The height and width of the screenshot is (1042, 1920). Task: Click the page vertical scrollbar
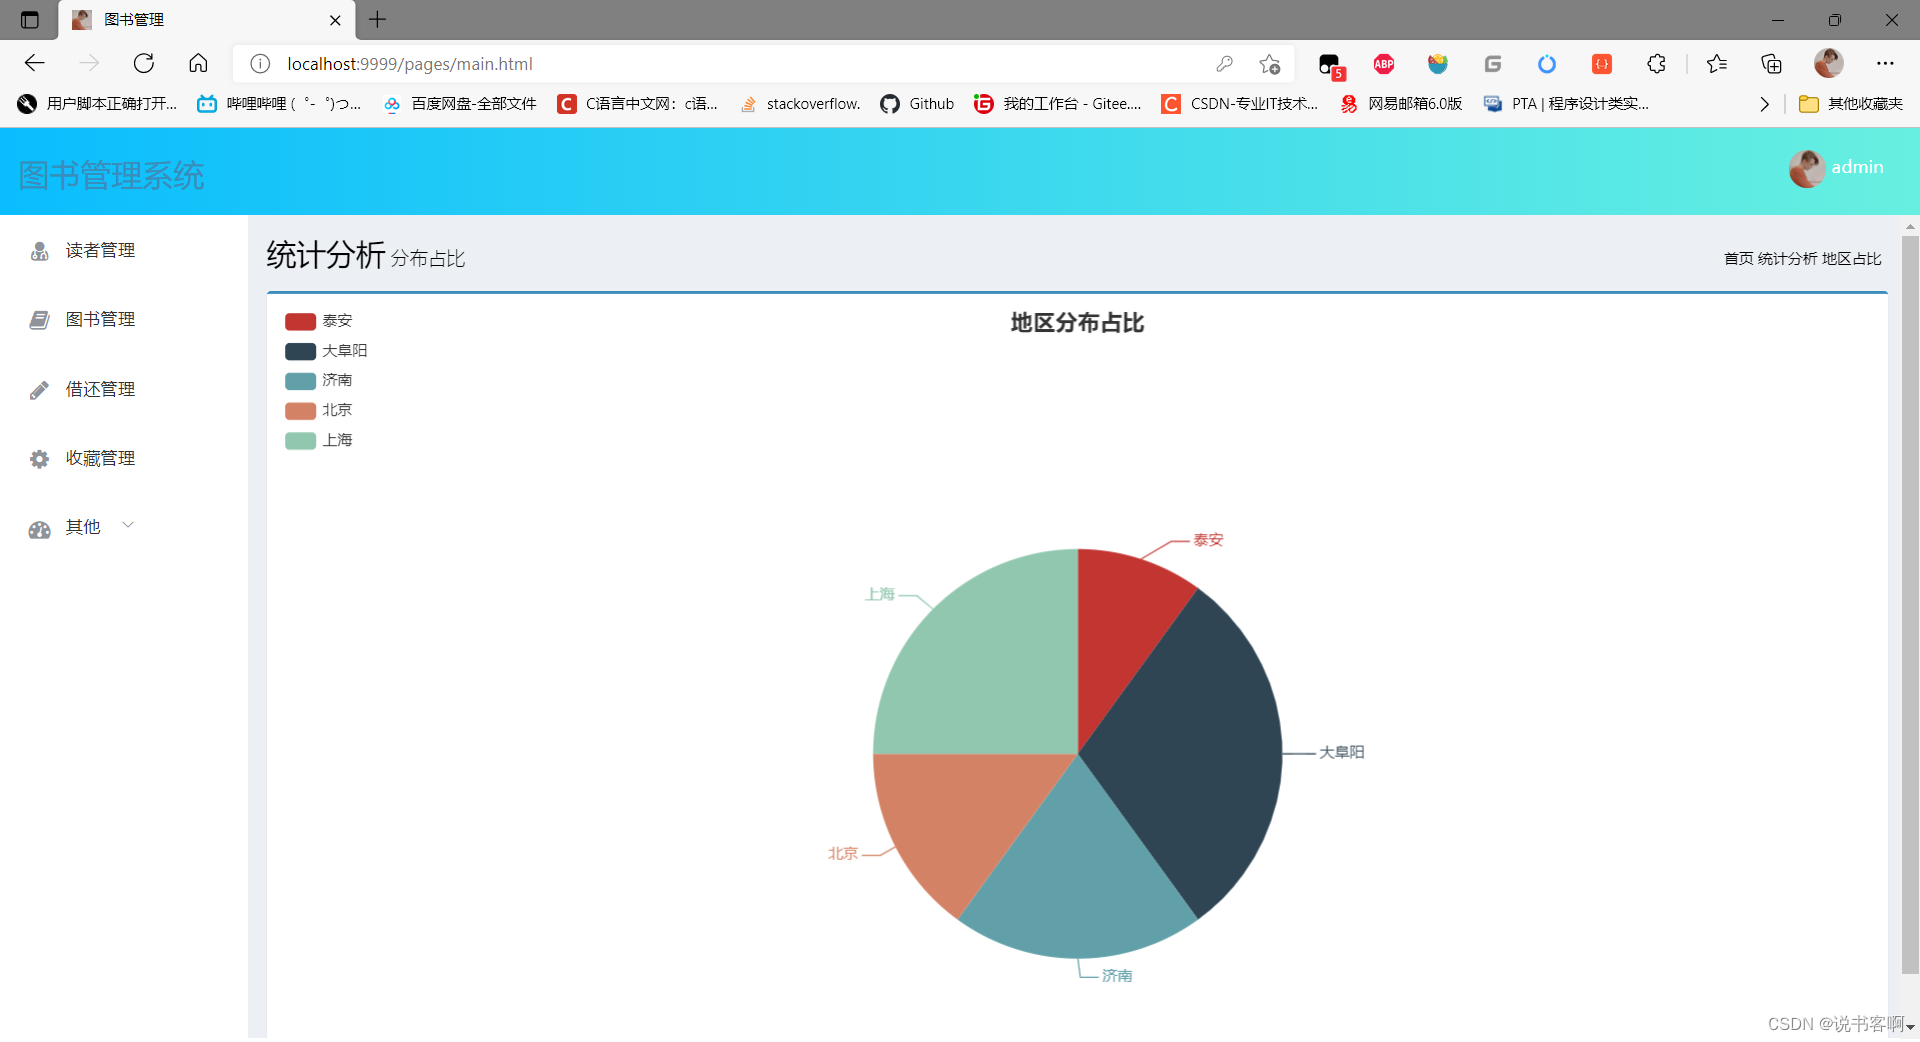tap(1910, 605)
